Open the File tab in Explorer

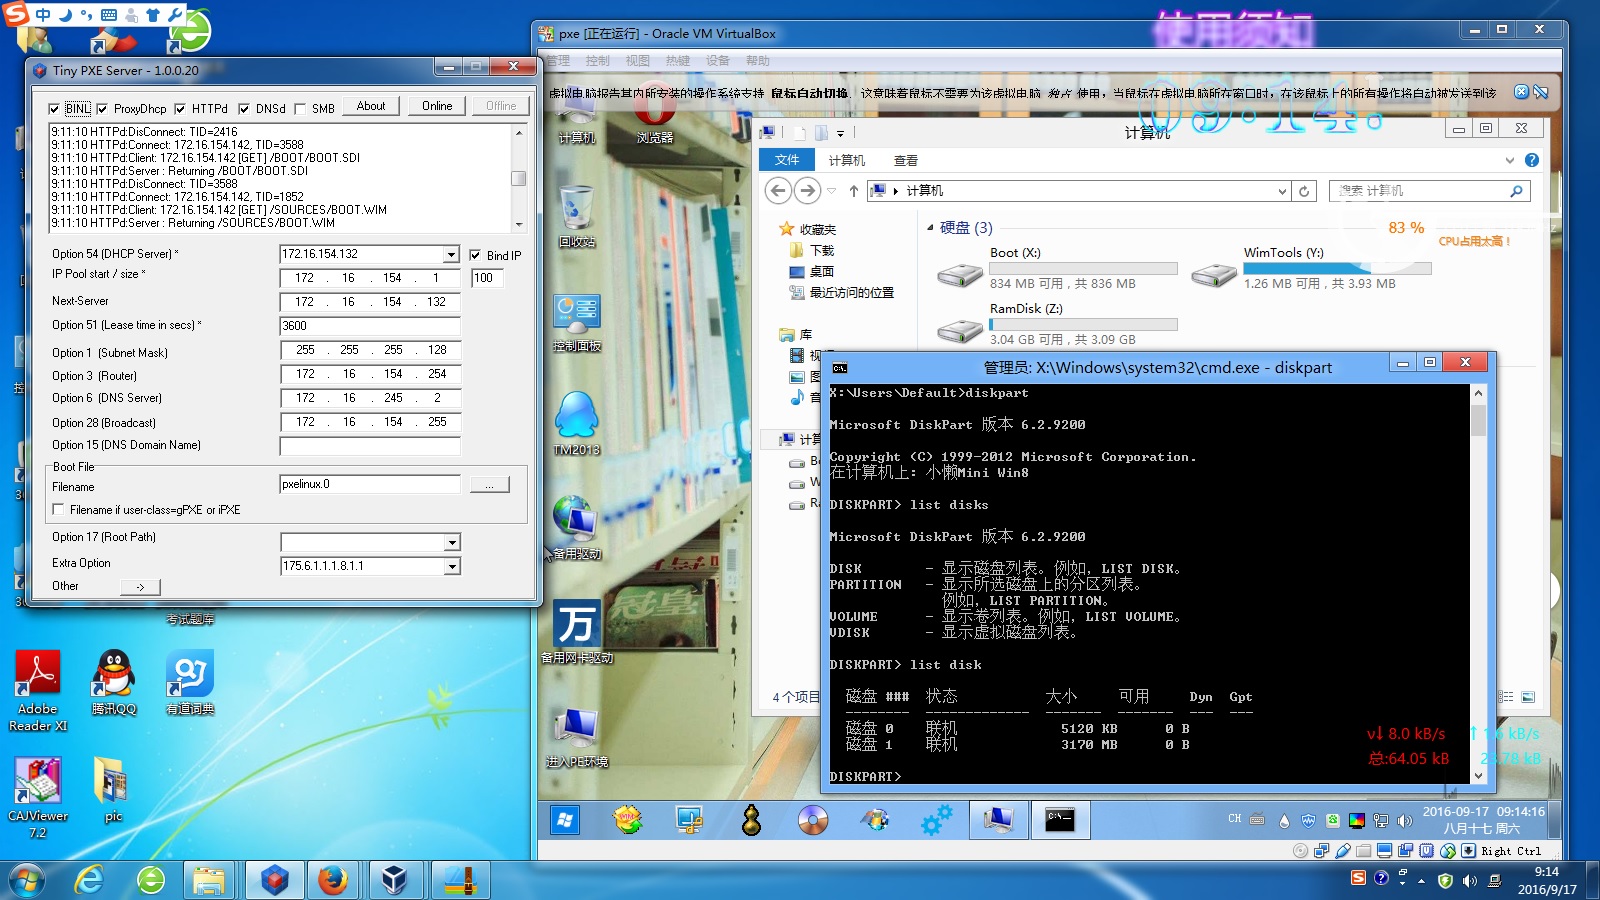coord(787,160)
